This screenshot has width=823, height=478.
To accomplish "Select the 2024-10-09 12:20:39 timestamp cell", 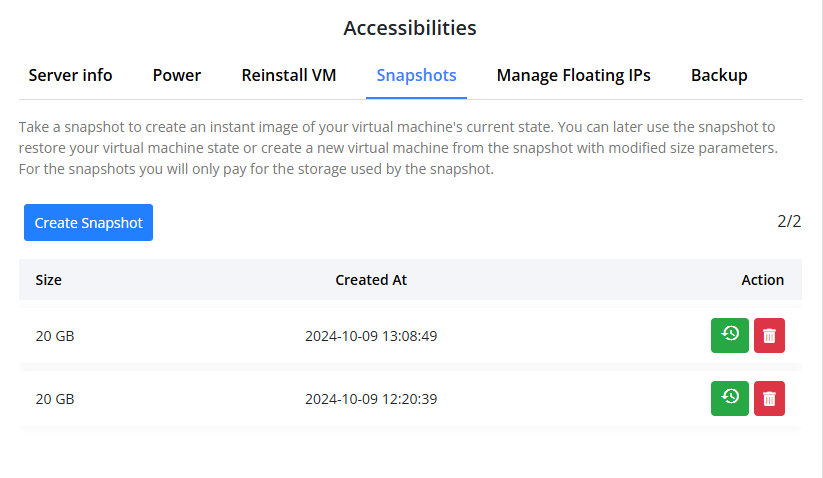I will click(371, 399).
